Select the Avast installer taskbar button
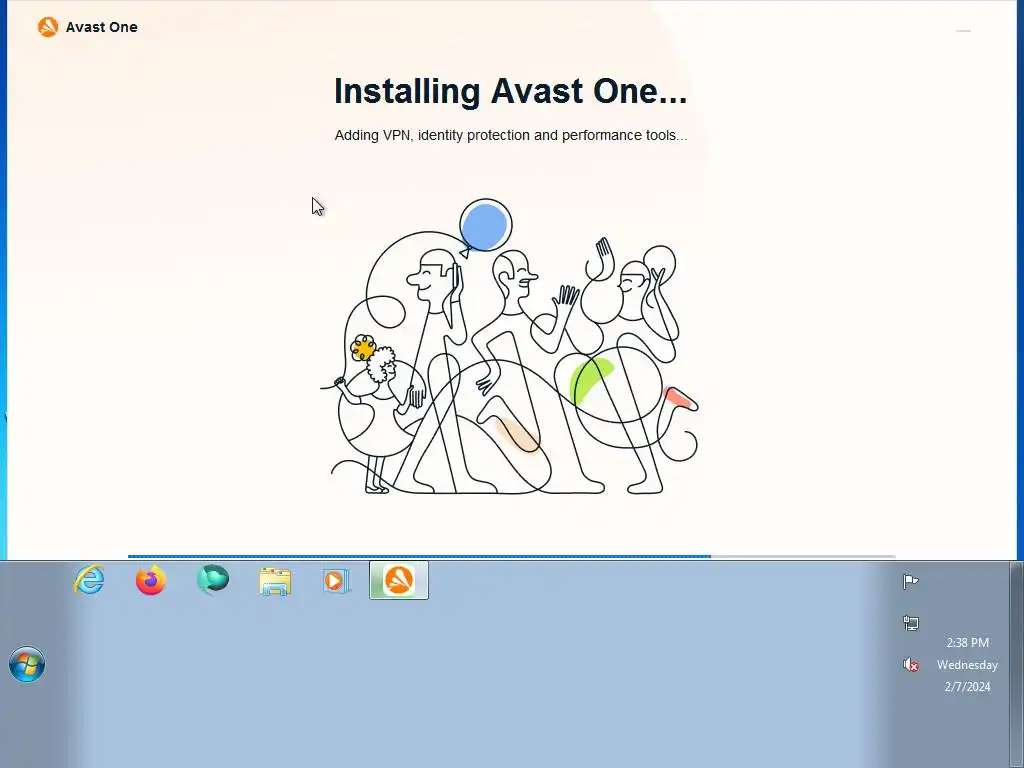The width and height of the screenshot is (1024, 768). [x=399, y=580]
